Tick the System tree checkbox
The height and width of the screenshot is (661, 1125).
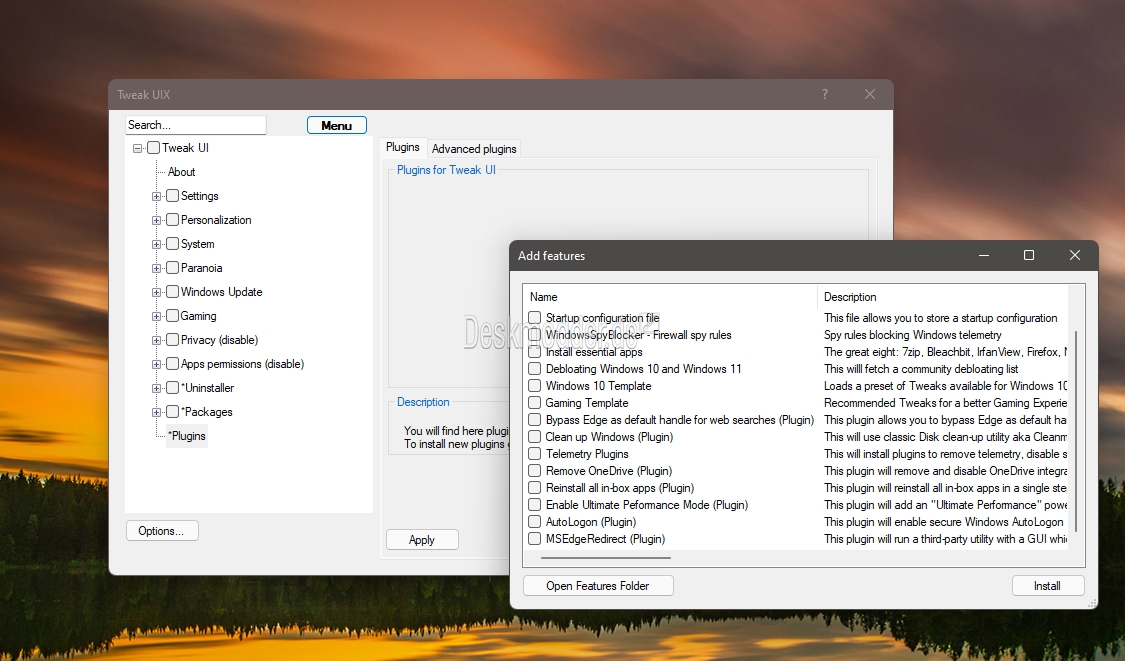(172, 244)
